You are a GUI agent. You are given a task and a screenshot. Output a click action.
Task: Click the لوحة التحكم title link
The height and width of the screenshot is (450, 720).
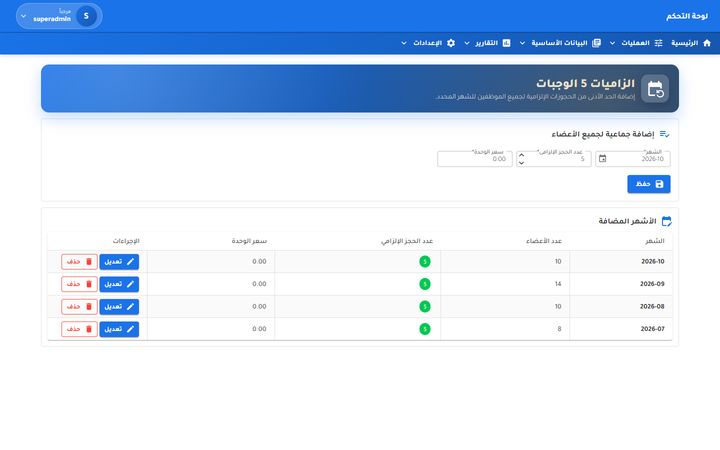[x=687, y=16]
